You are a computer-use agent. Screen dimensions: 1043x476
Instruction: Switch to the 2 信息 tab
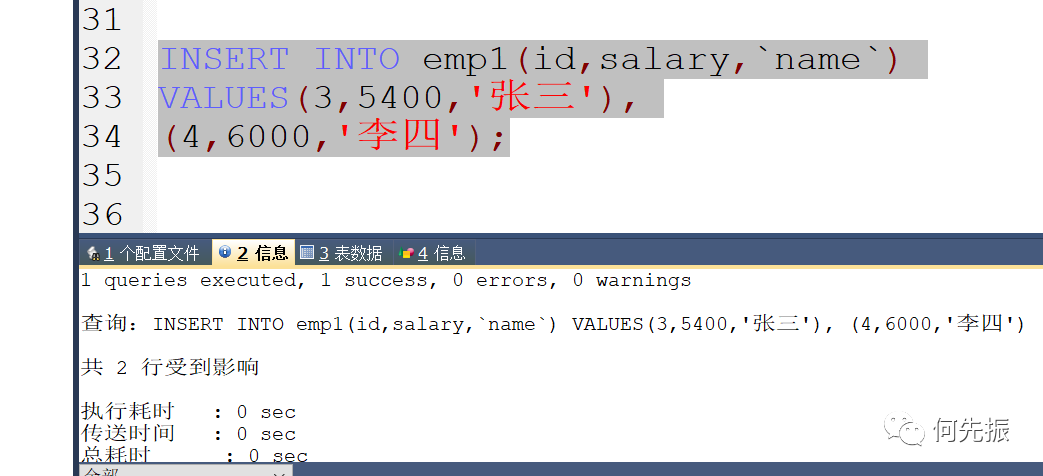click(253, 253)
